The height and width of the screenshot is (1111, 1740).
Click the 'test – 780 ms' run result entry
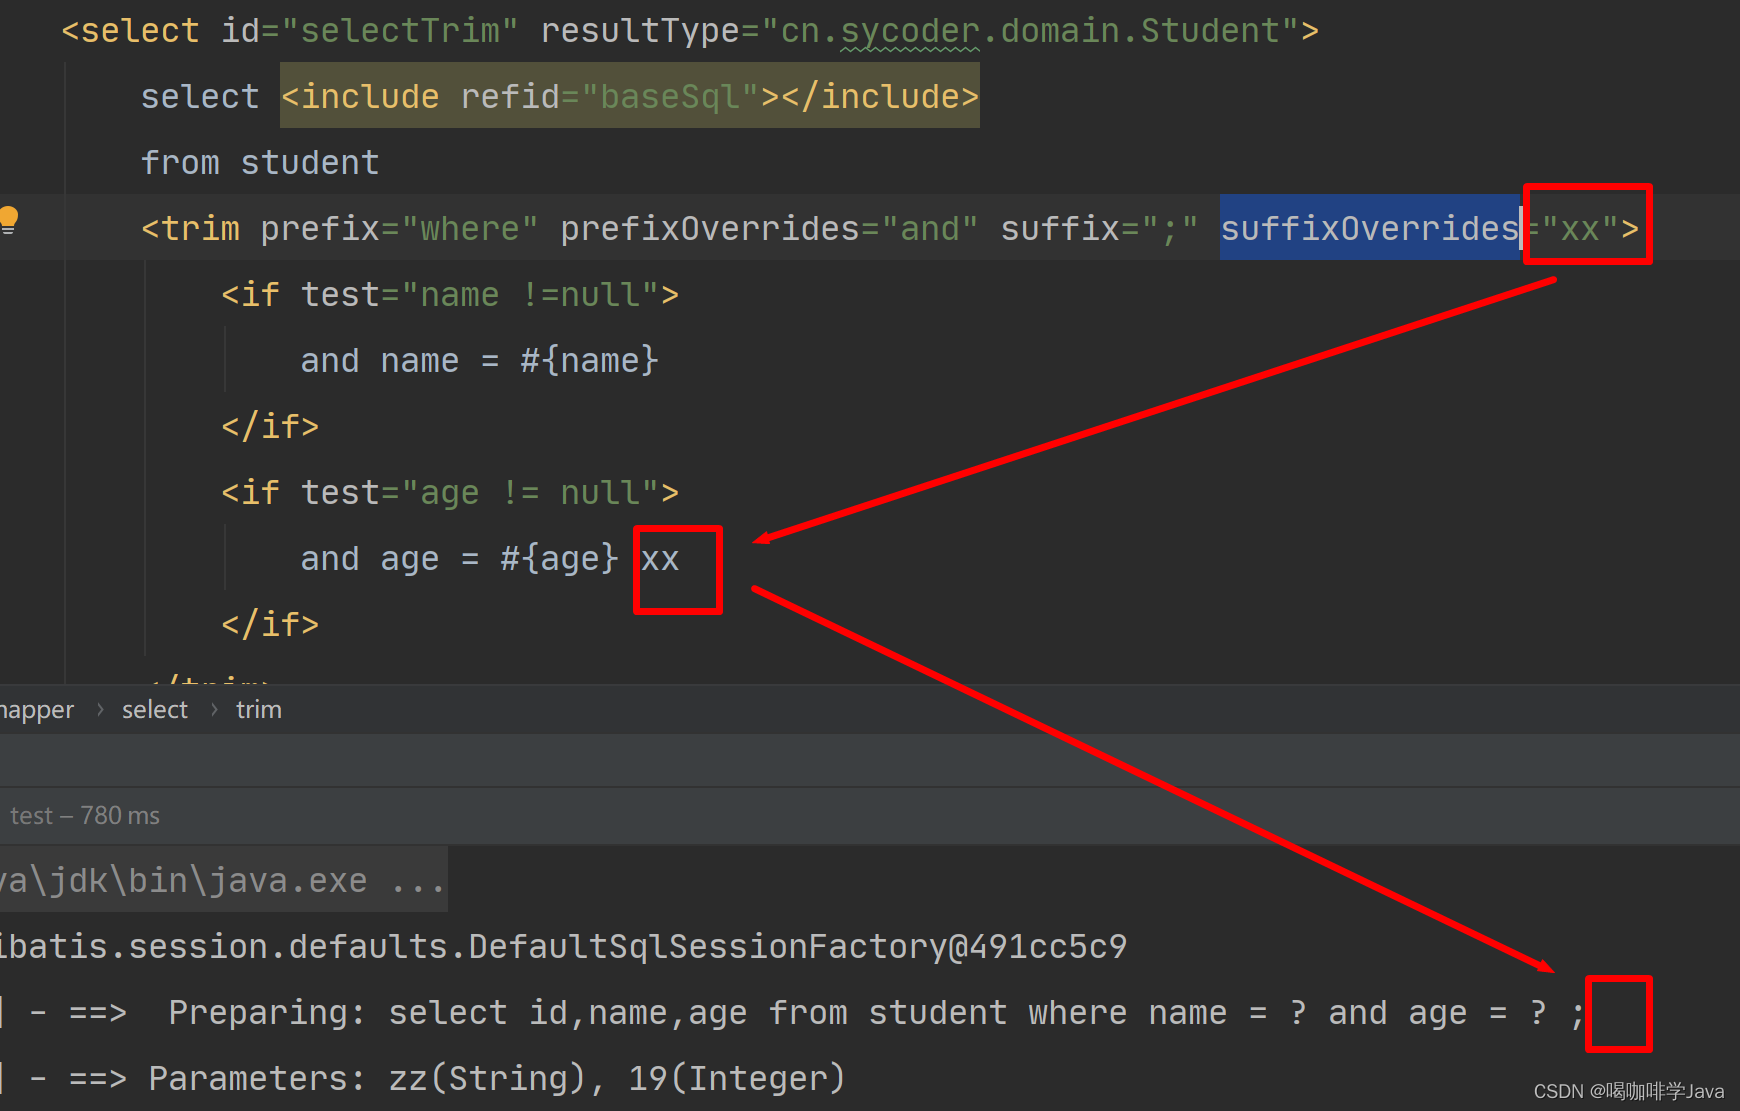85,815
